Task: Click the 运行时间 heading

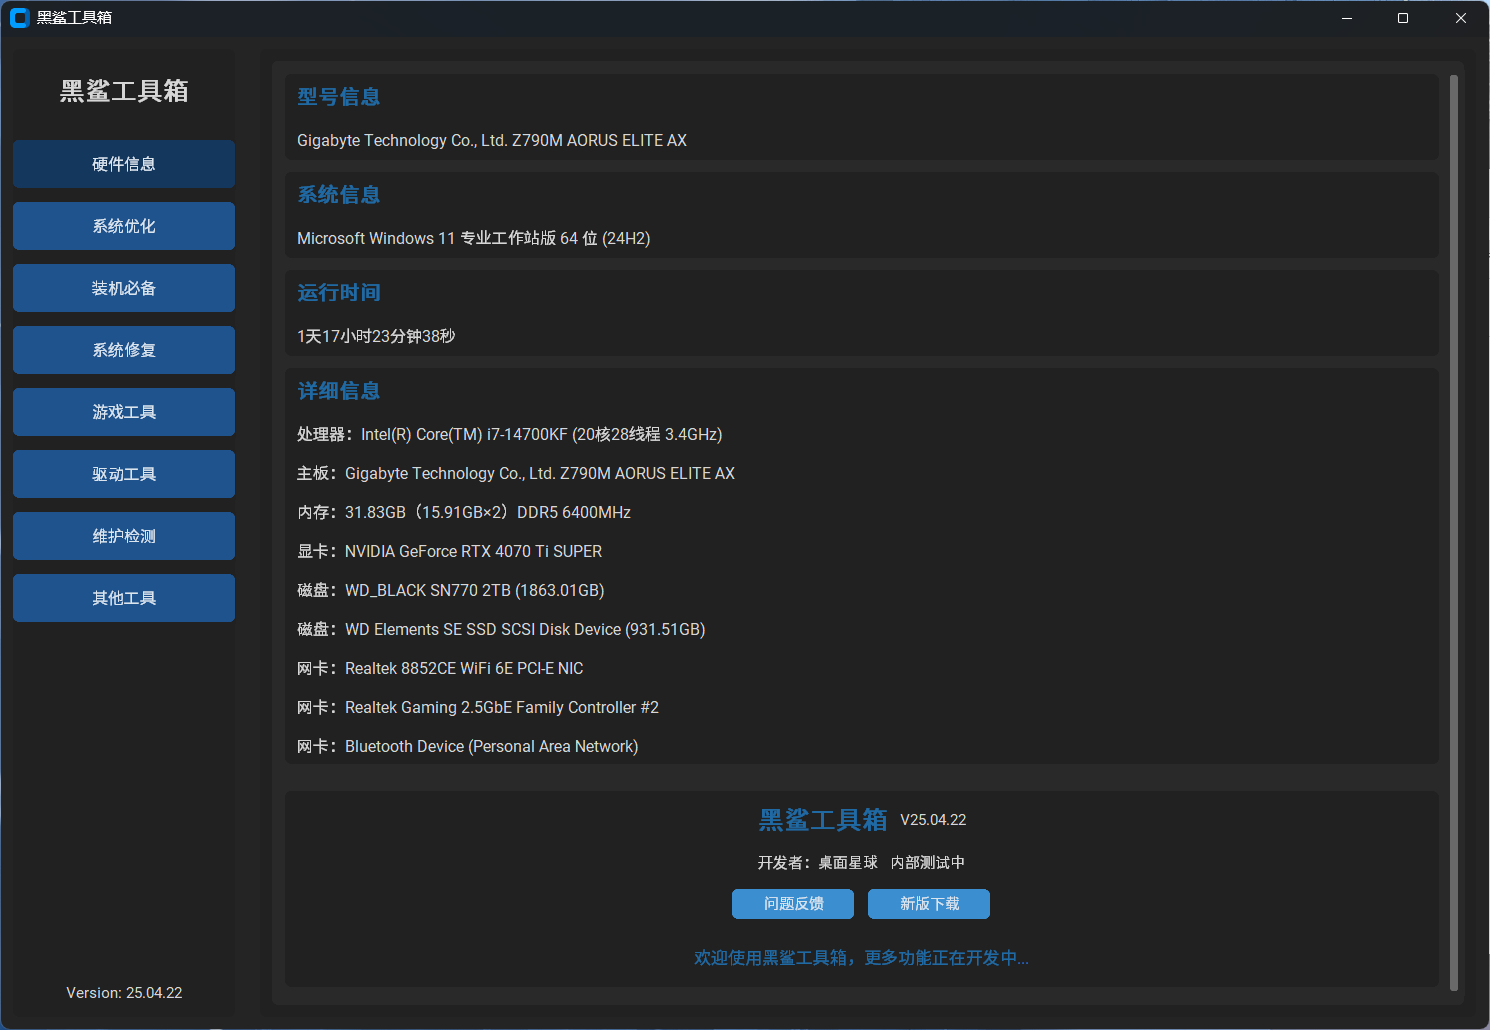Action: coord(339,293)
